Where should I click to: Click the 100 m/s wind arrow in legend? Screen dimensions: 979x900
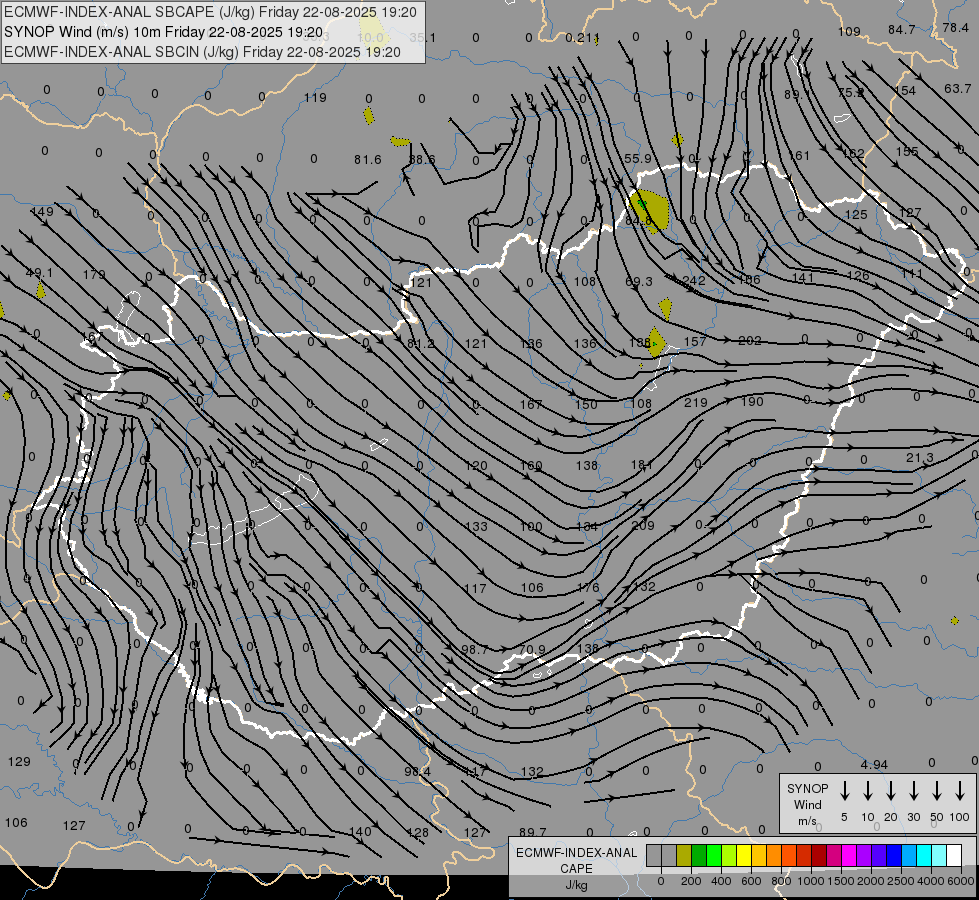point(960,791)
